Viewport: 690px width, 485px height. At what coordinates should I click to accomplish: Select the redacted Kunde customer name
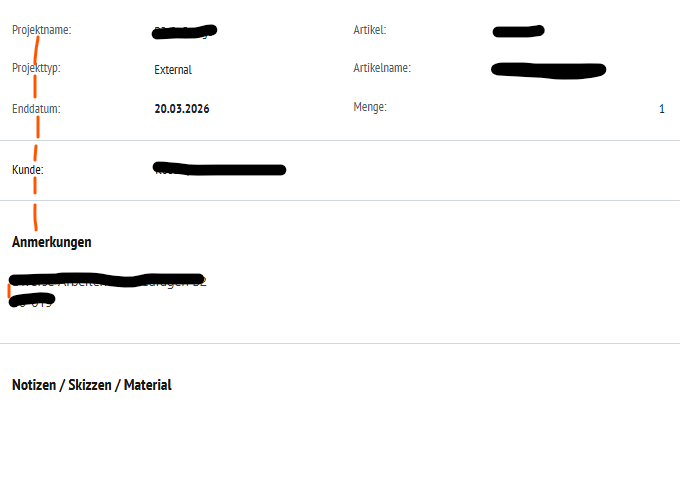[x=219, y=169]
